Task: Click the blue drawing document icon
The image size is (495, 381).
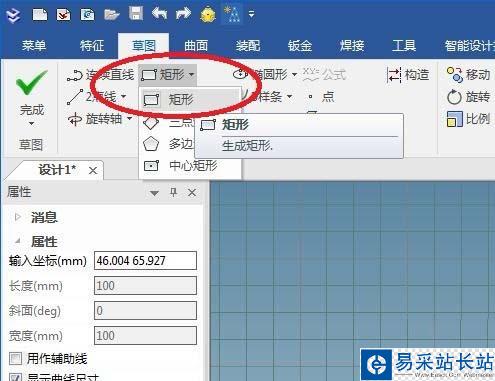Action: pyautogui.click(x=87, y=15)
